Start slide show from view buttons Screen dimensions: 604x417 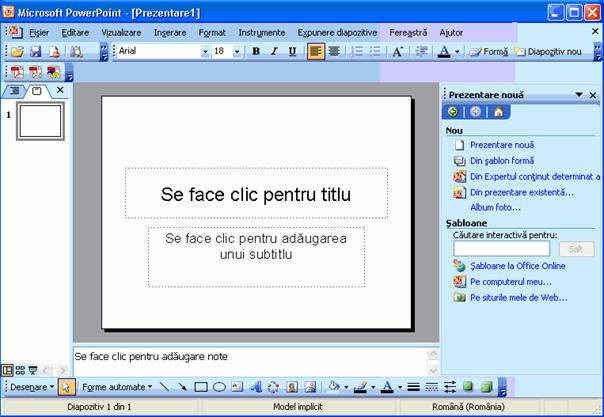[33, 370]
